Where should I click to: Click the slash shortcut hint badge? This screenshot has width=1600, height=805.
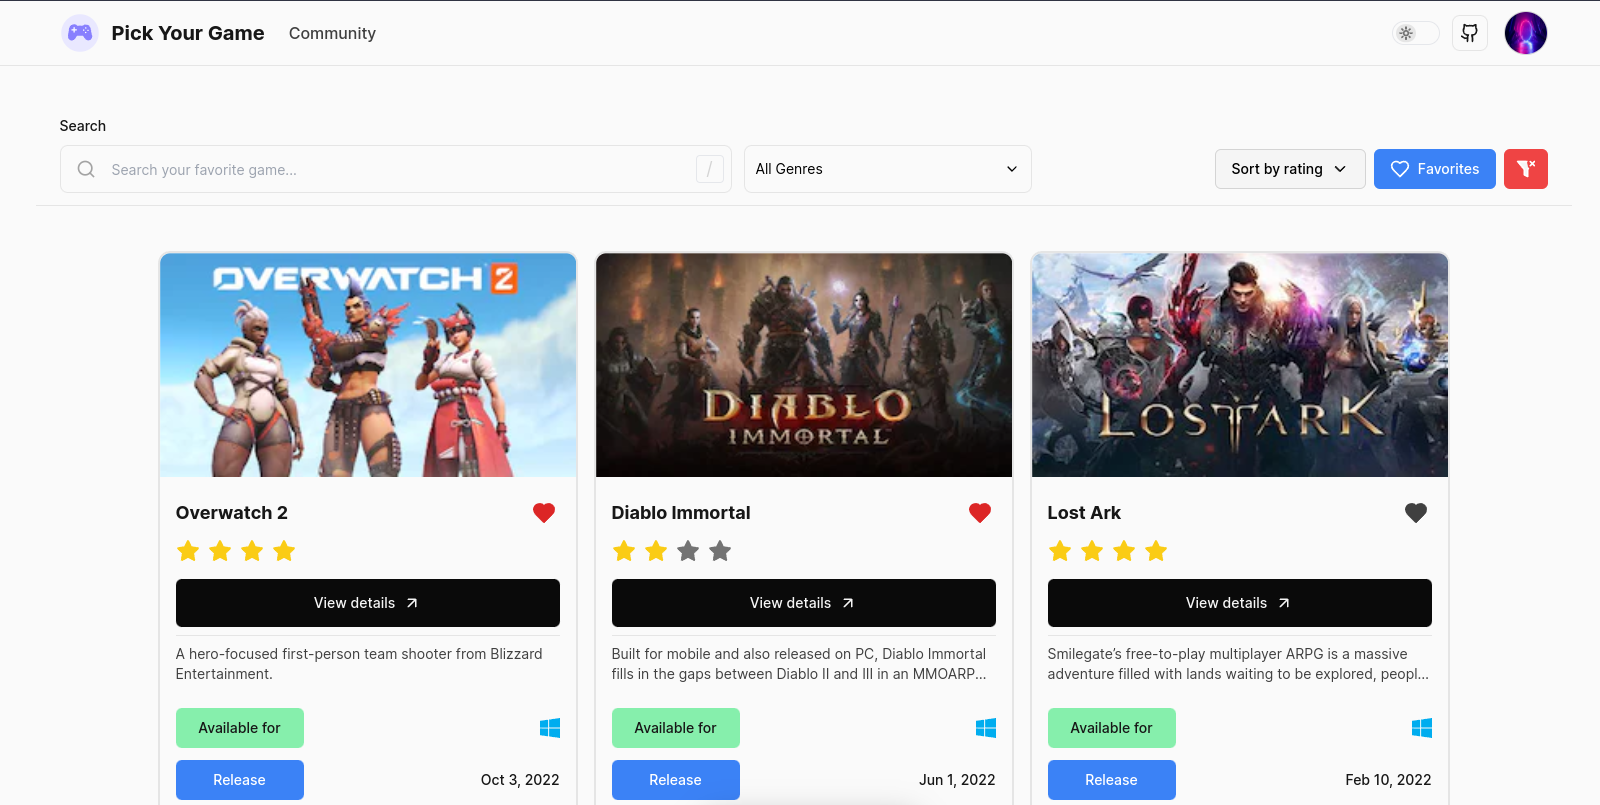710,169
